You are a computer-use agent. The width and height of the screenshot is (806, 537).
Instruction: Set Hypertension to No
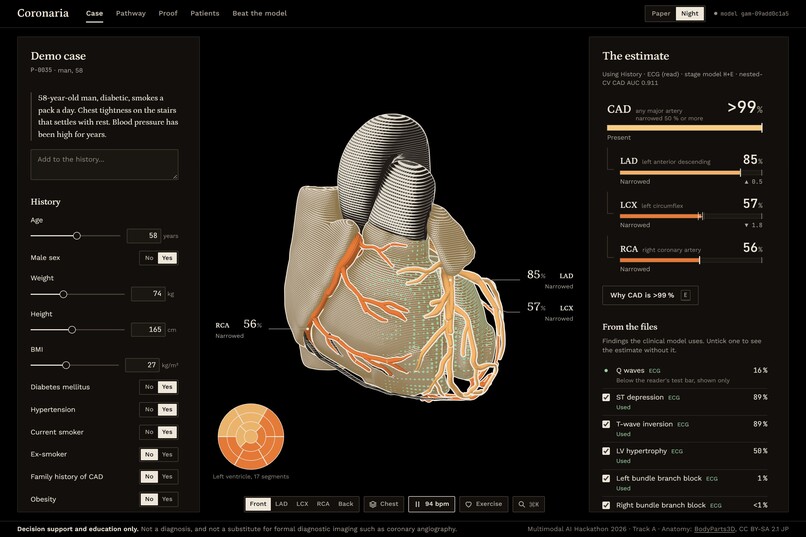(x=149, y=410)
